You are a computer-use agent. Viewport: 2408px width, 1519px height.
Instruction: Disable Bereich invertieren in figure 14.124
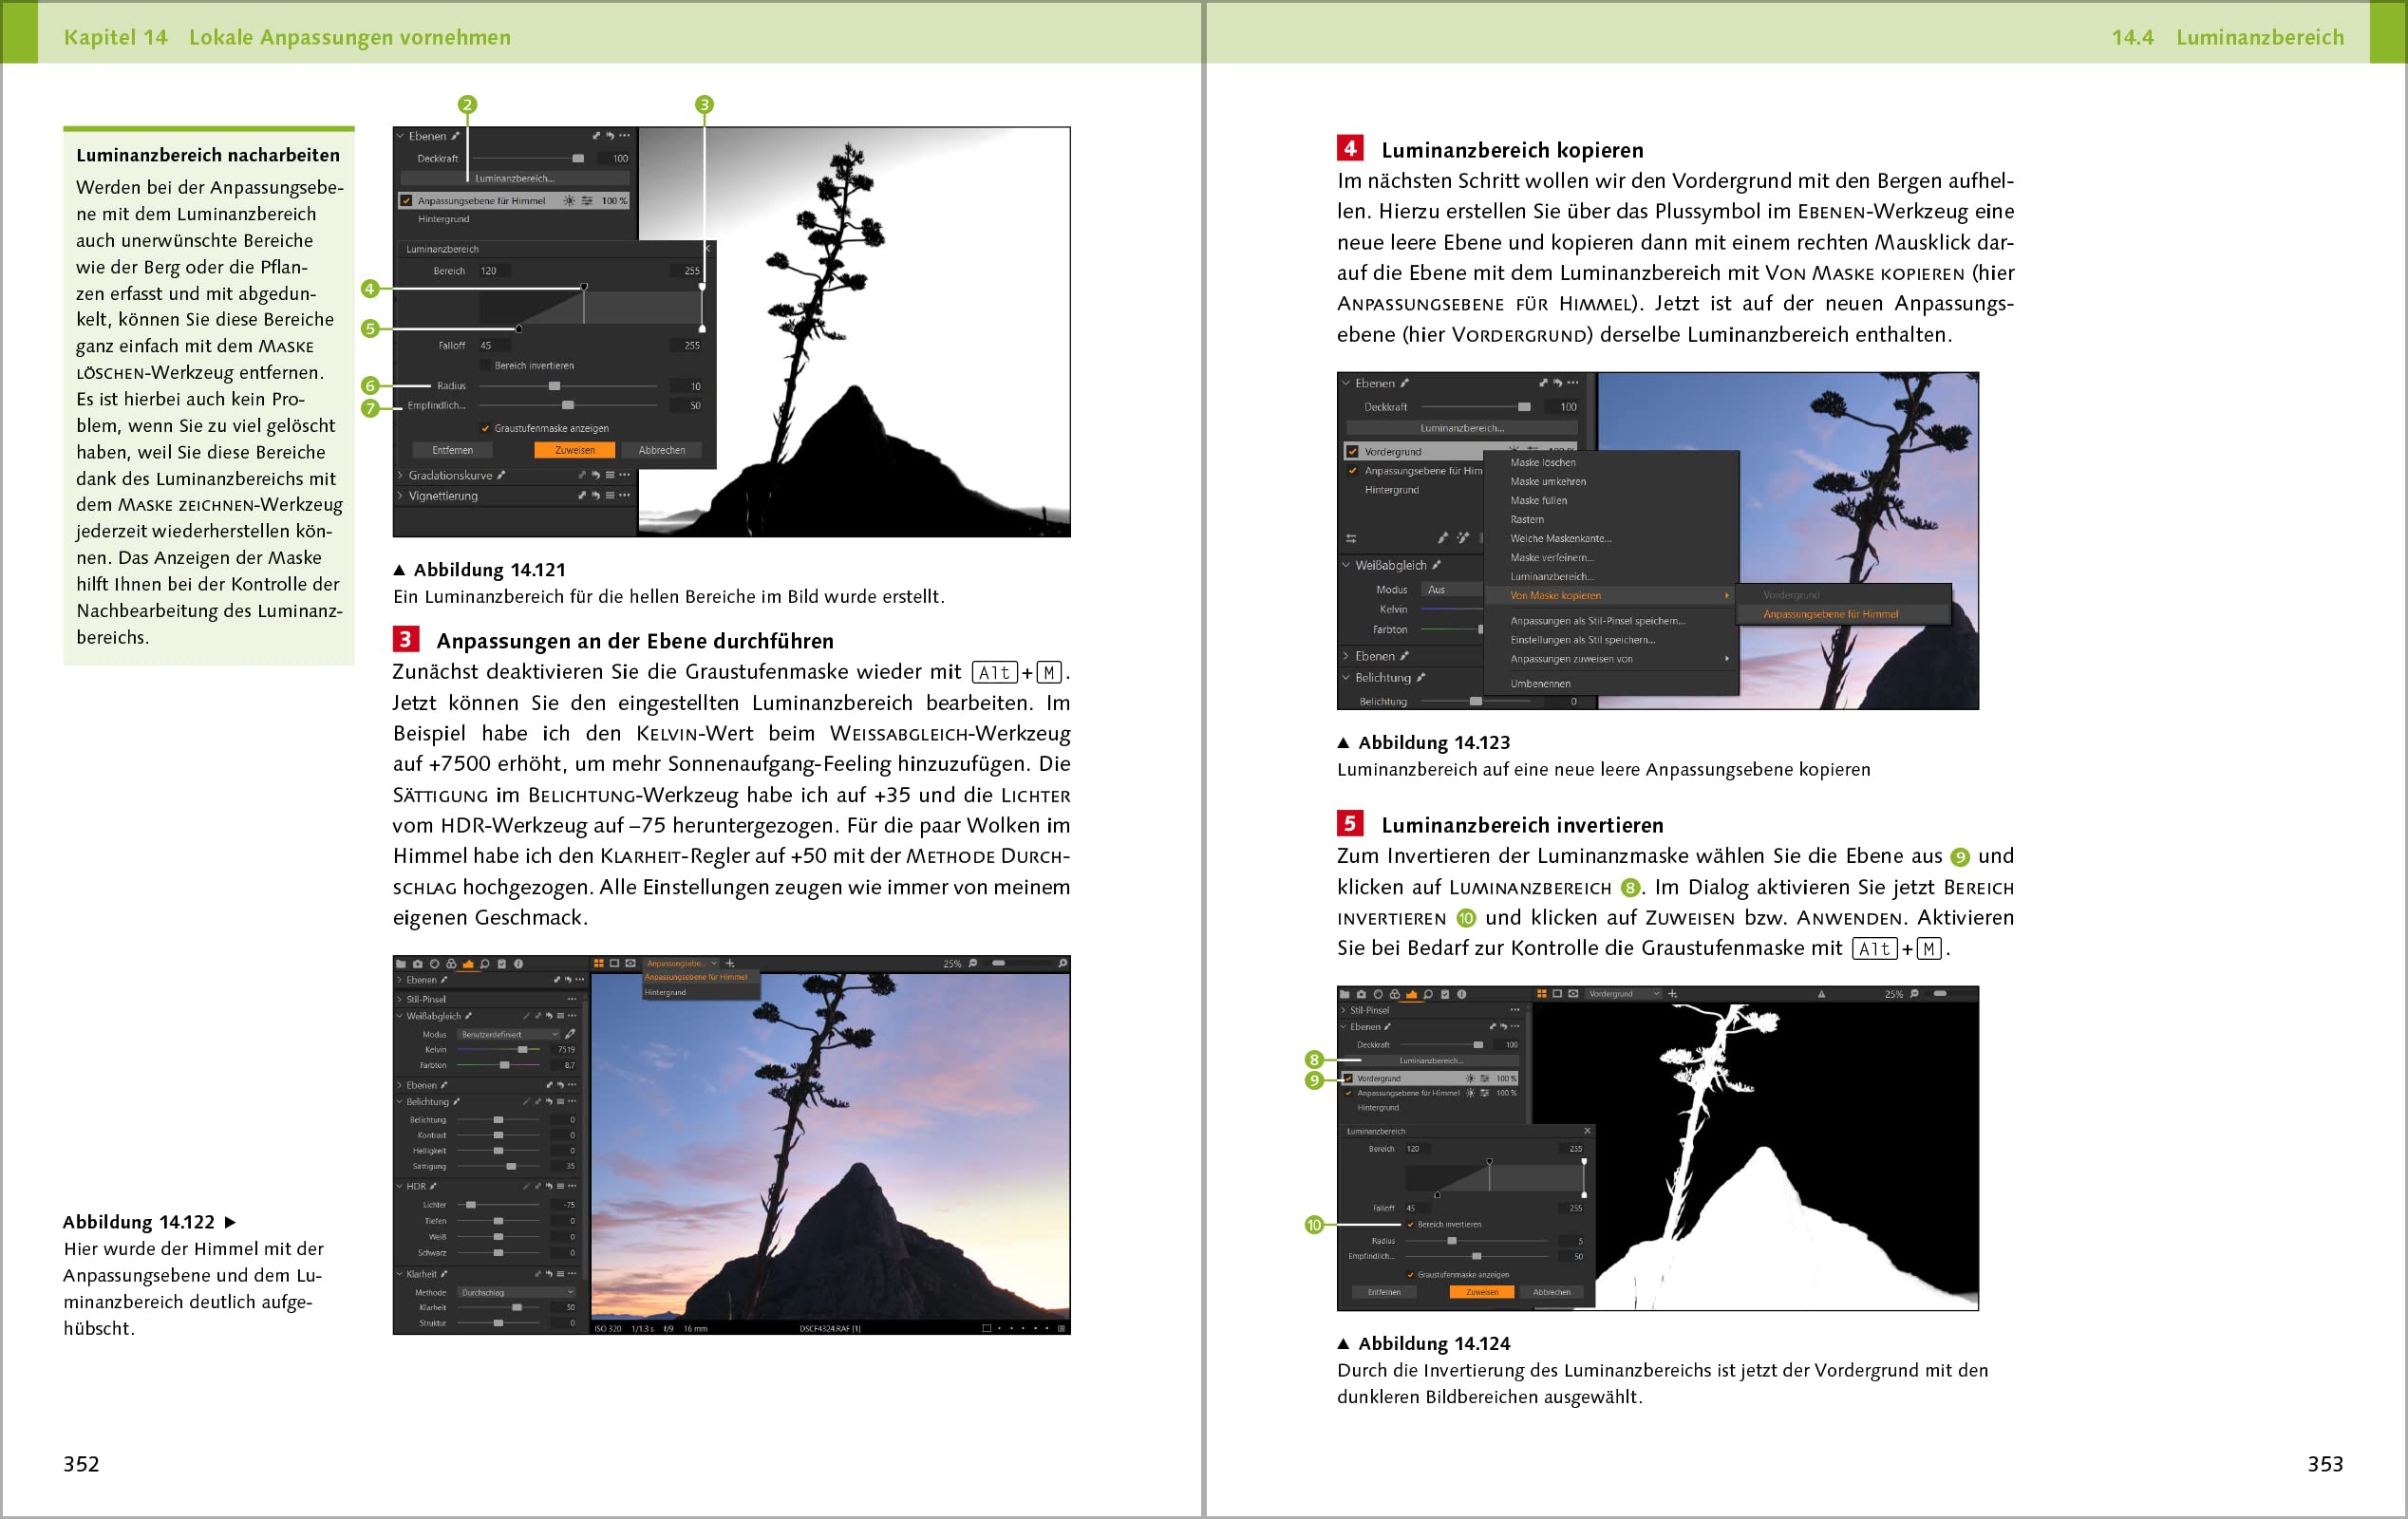pos(1410,1225)
